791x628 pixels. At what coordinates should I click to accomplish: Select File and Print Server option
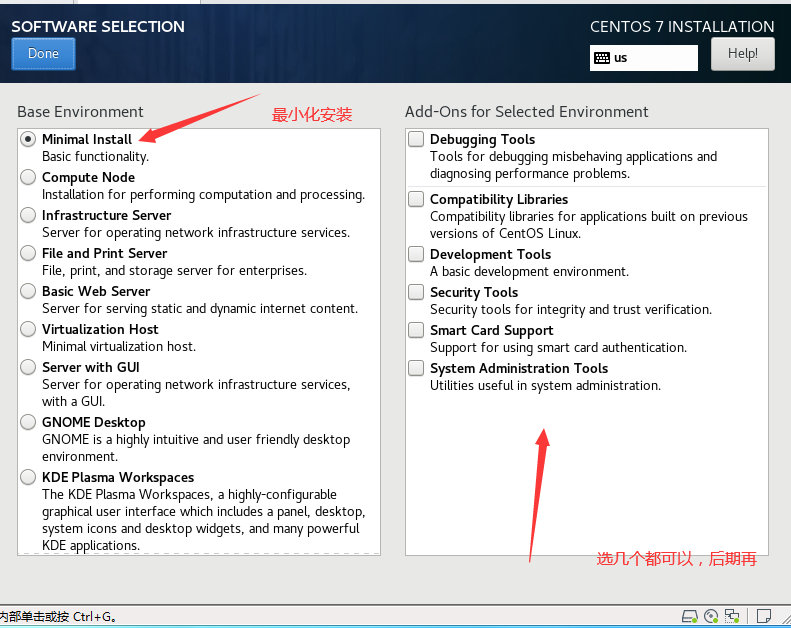pos(28,253)
